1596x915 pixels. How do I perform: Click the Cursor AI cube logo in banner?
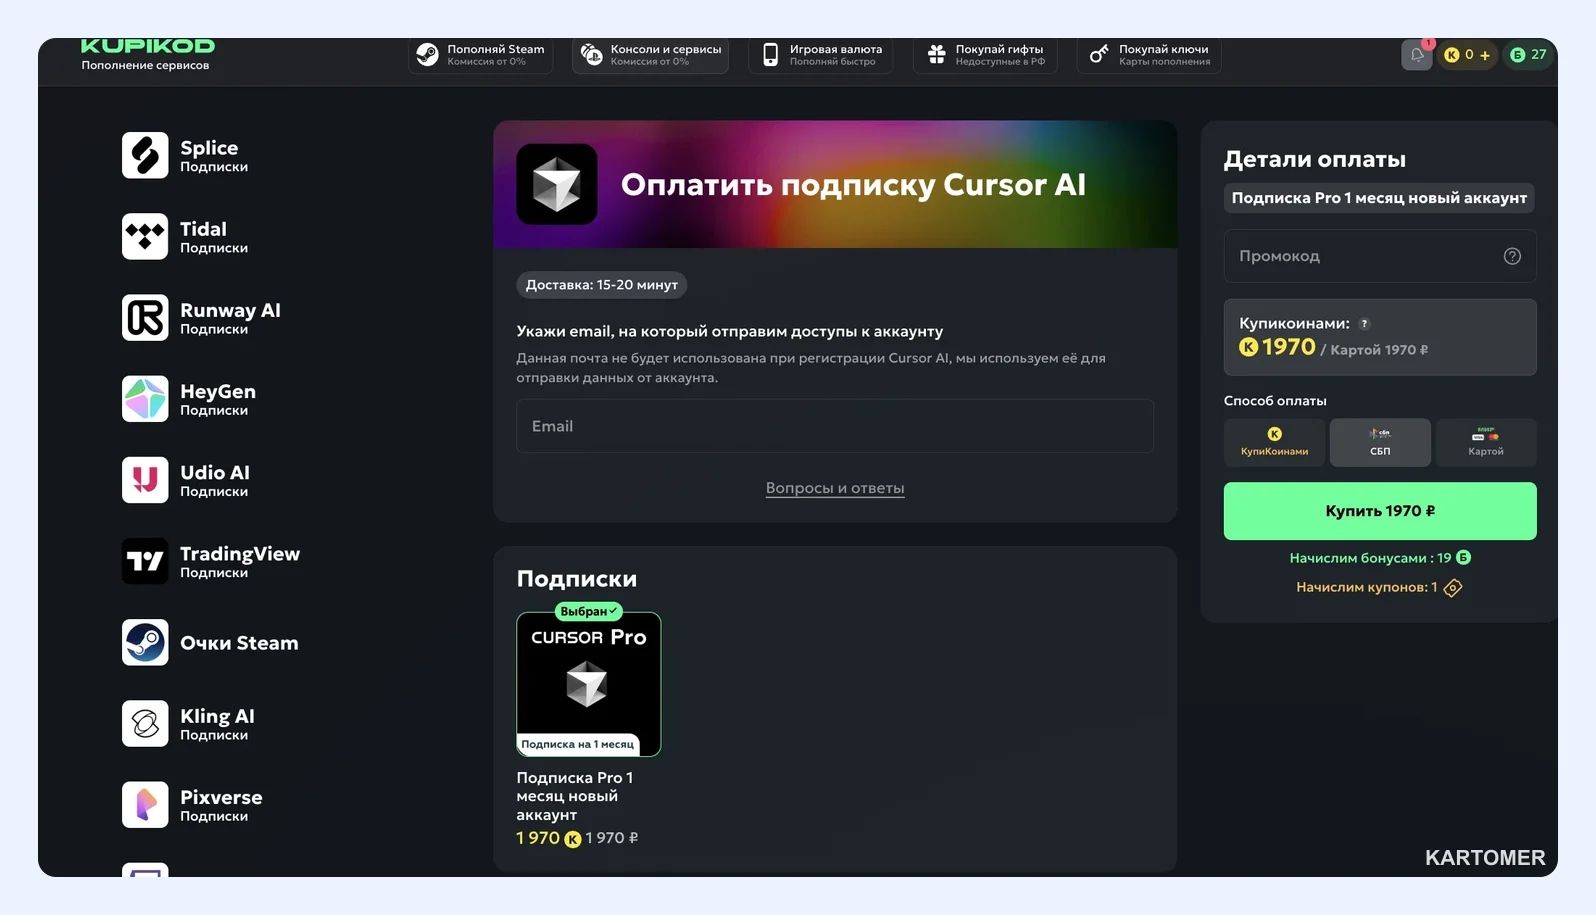[x=557, y=184]
